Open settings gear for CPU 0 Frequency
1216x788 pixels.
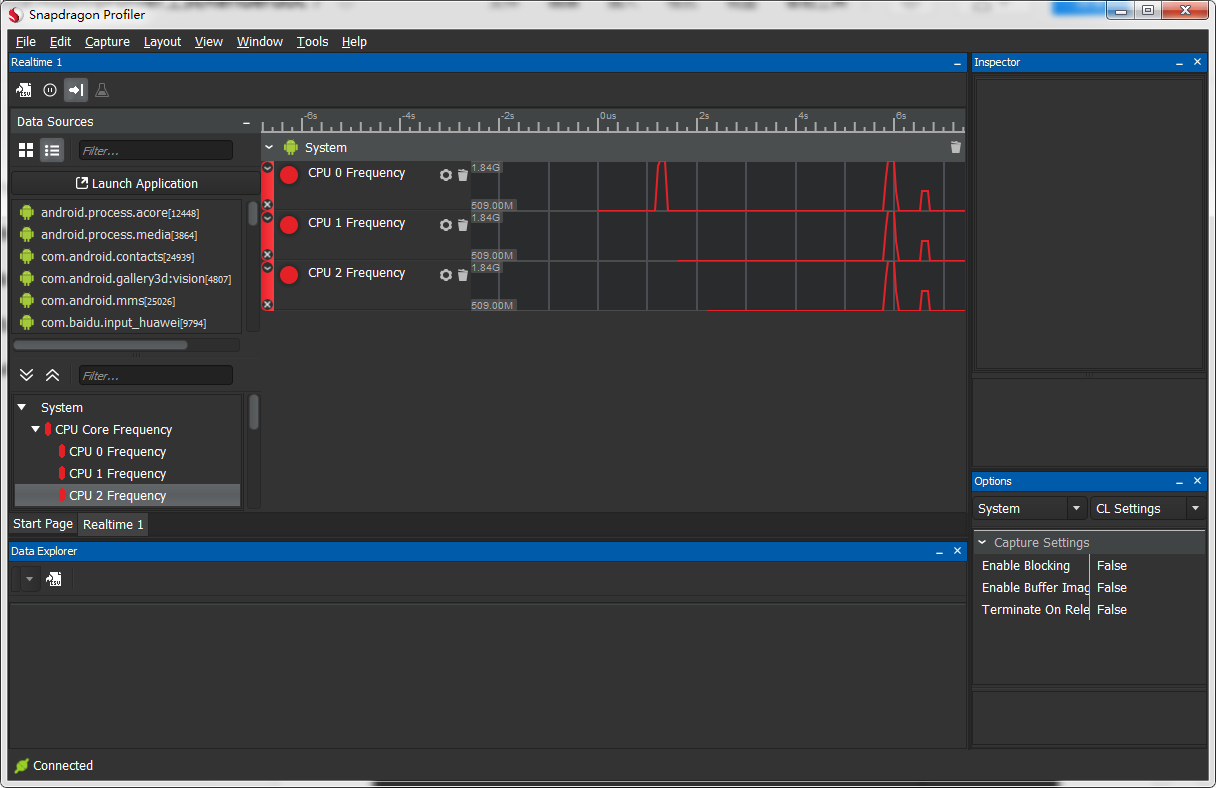click(445, 174)
